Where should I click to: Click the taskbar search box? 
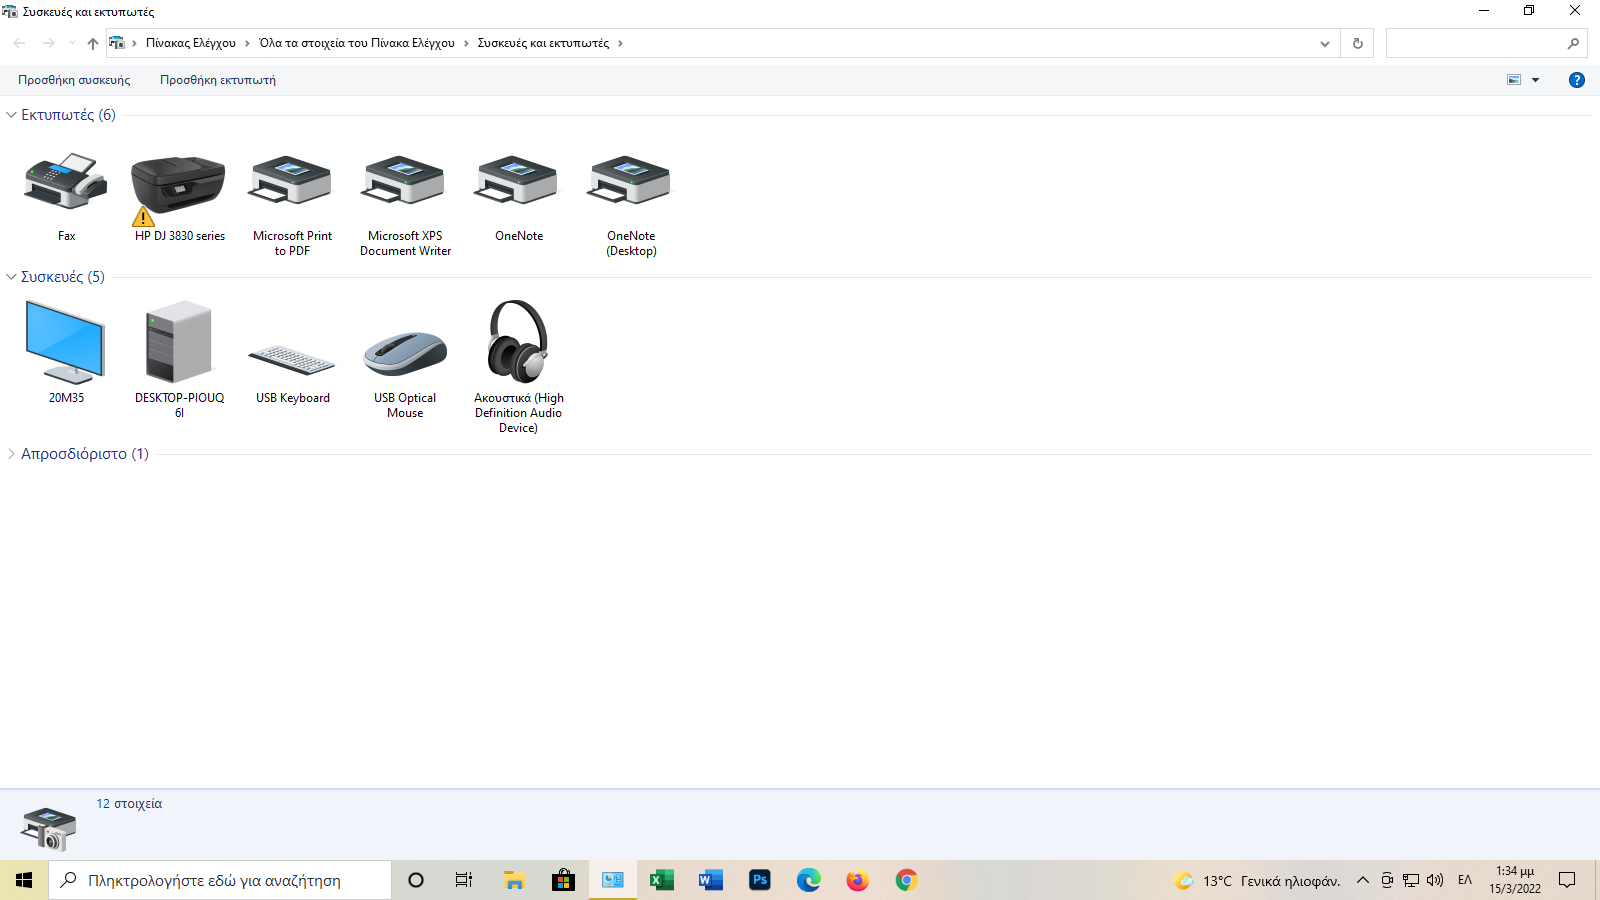pyautogui.click(x=220, y=880)
